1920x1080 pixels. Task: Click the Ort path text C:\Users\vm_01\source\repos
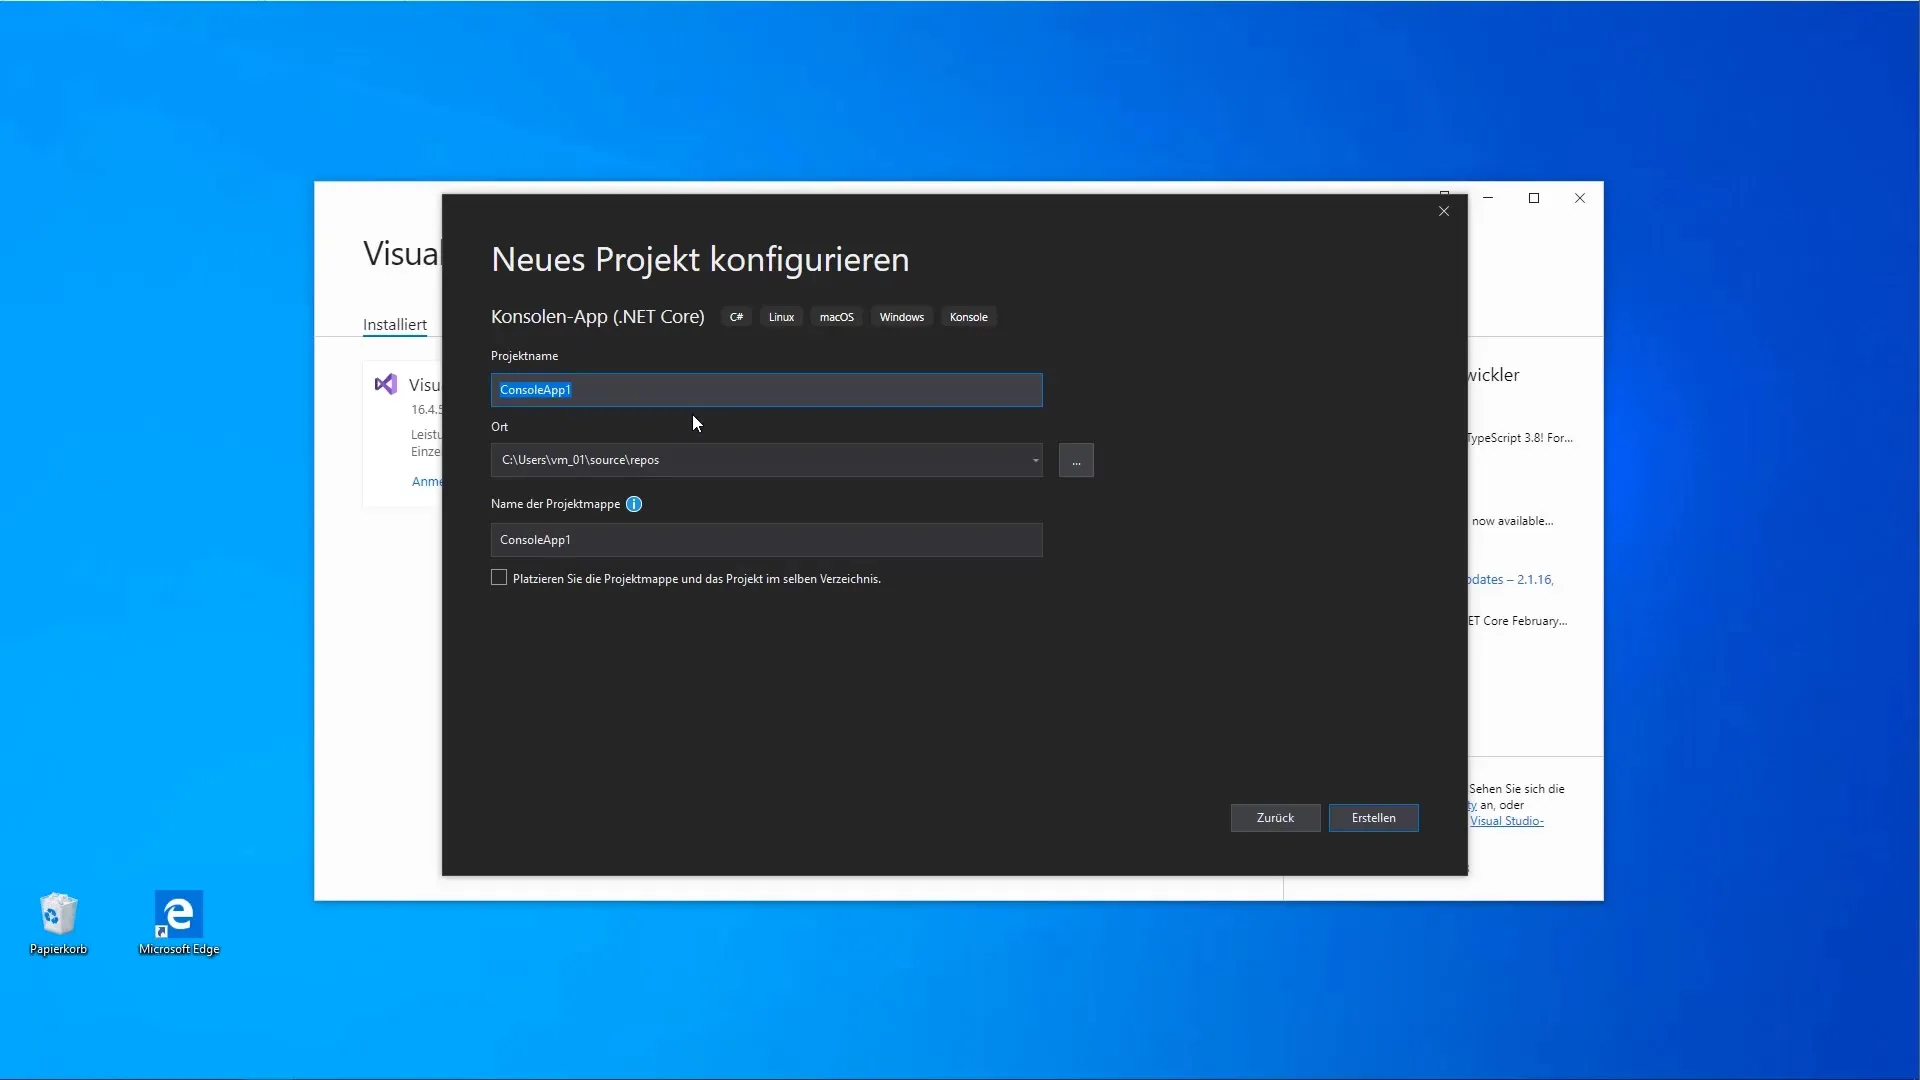(x=580, y=460)
